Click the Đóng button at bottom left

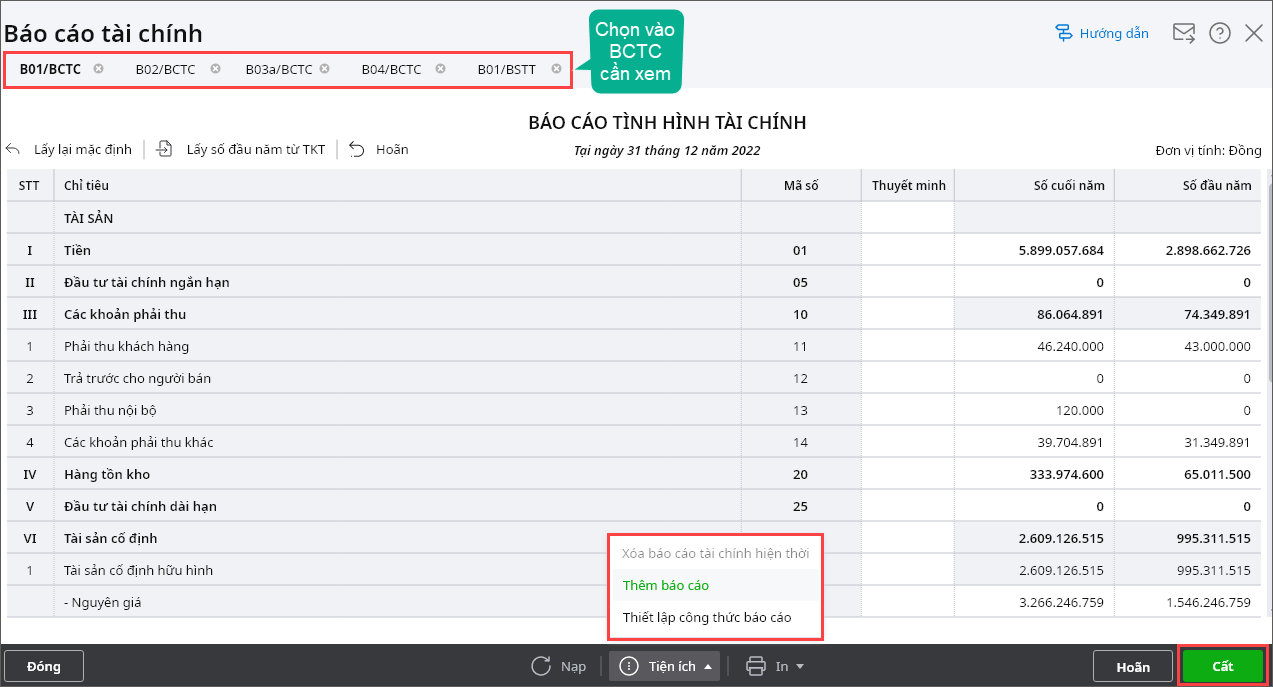pos(44,666)
